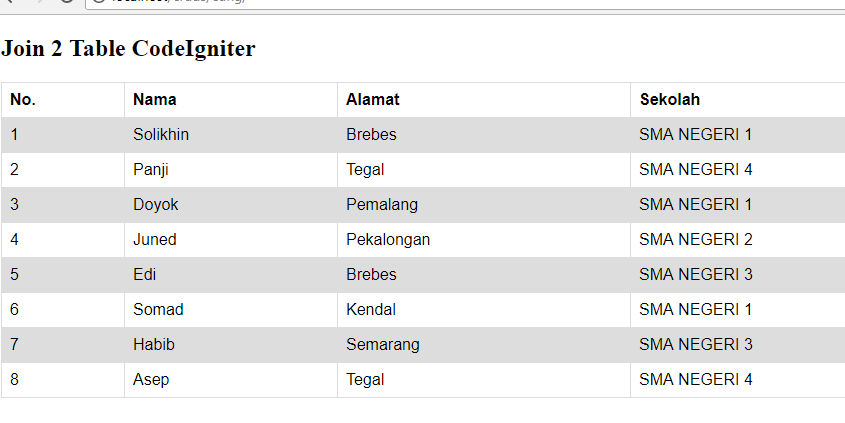845x423 pixels.
Task: Click the address Pekalongan
Action: [388, 240]
